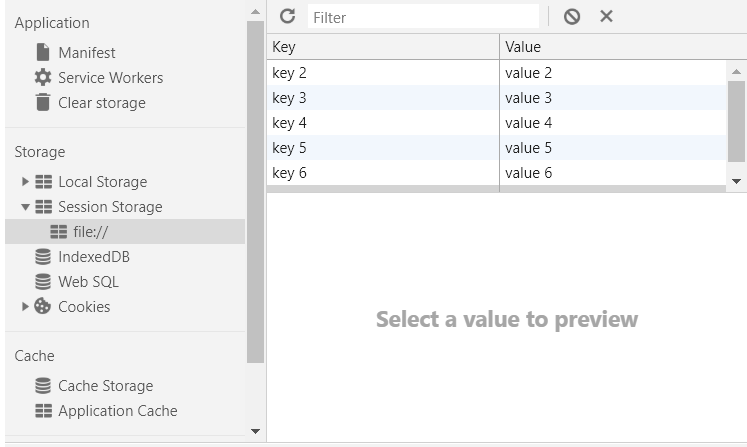Select the IndexedDB database icon
The image size is (747, 447).
pyautogui.click(x=43, y=256)
